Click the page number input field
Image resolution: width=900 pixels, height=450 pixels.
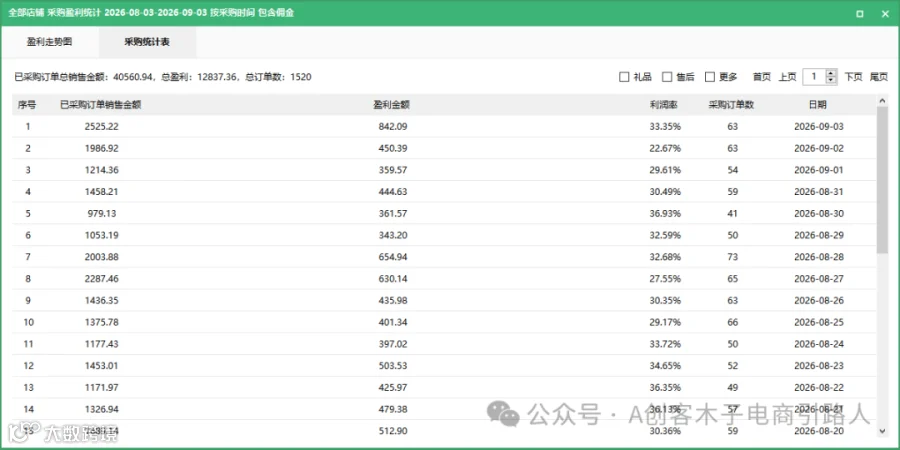[814, 77]
